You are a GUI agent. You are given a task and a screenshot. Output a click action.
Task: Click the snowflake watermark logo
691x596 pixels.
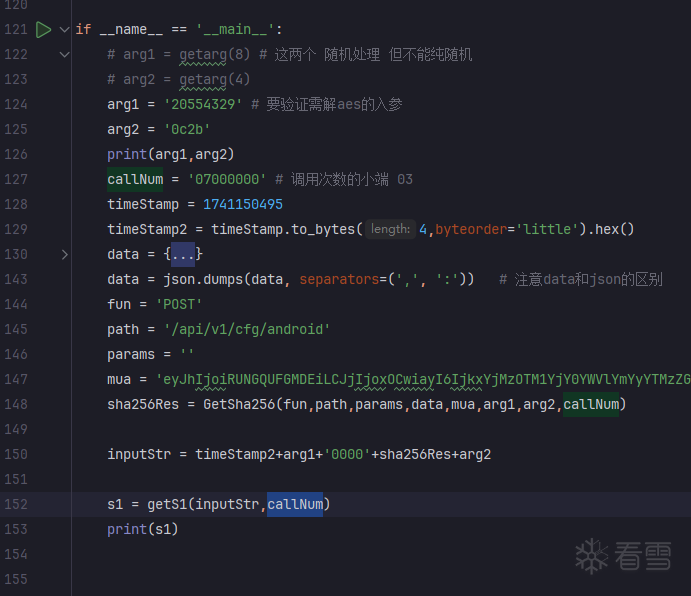(592, 556)
